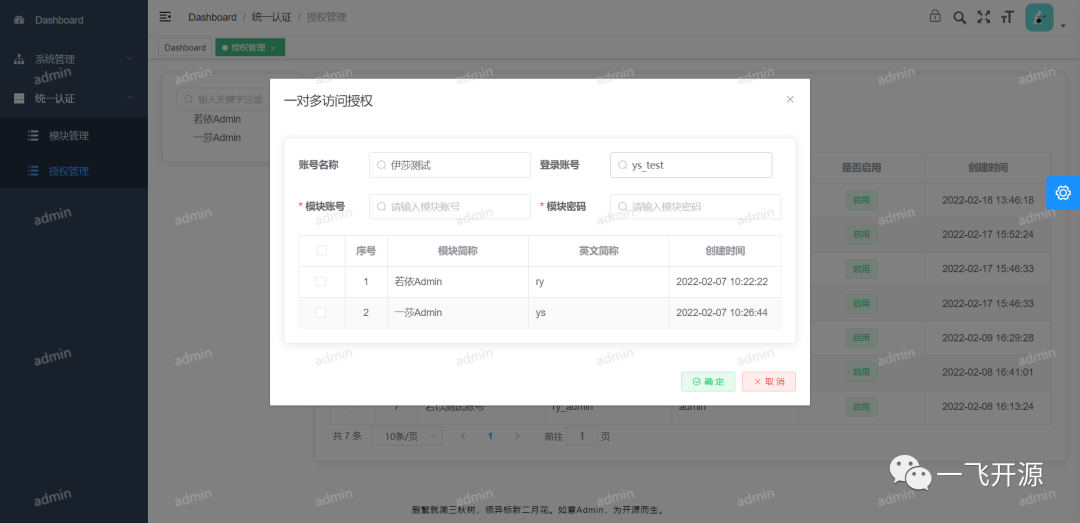Select 一莎Admin in the left tree
The height and width of the screenshot is (523, 1080).
217,138
